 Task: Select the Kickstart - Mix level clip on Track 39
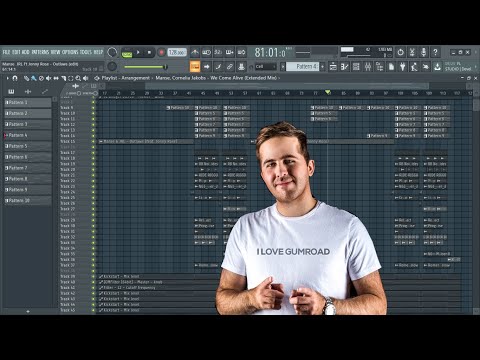157,276
